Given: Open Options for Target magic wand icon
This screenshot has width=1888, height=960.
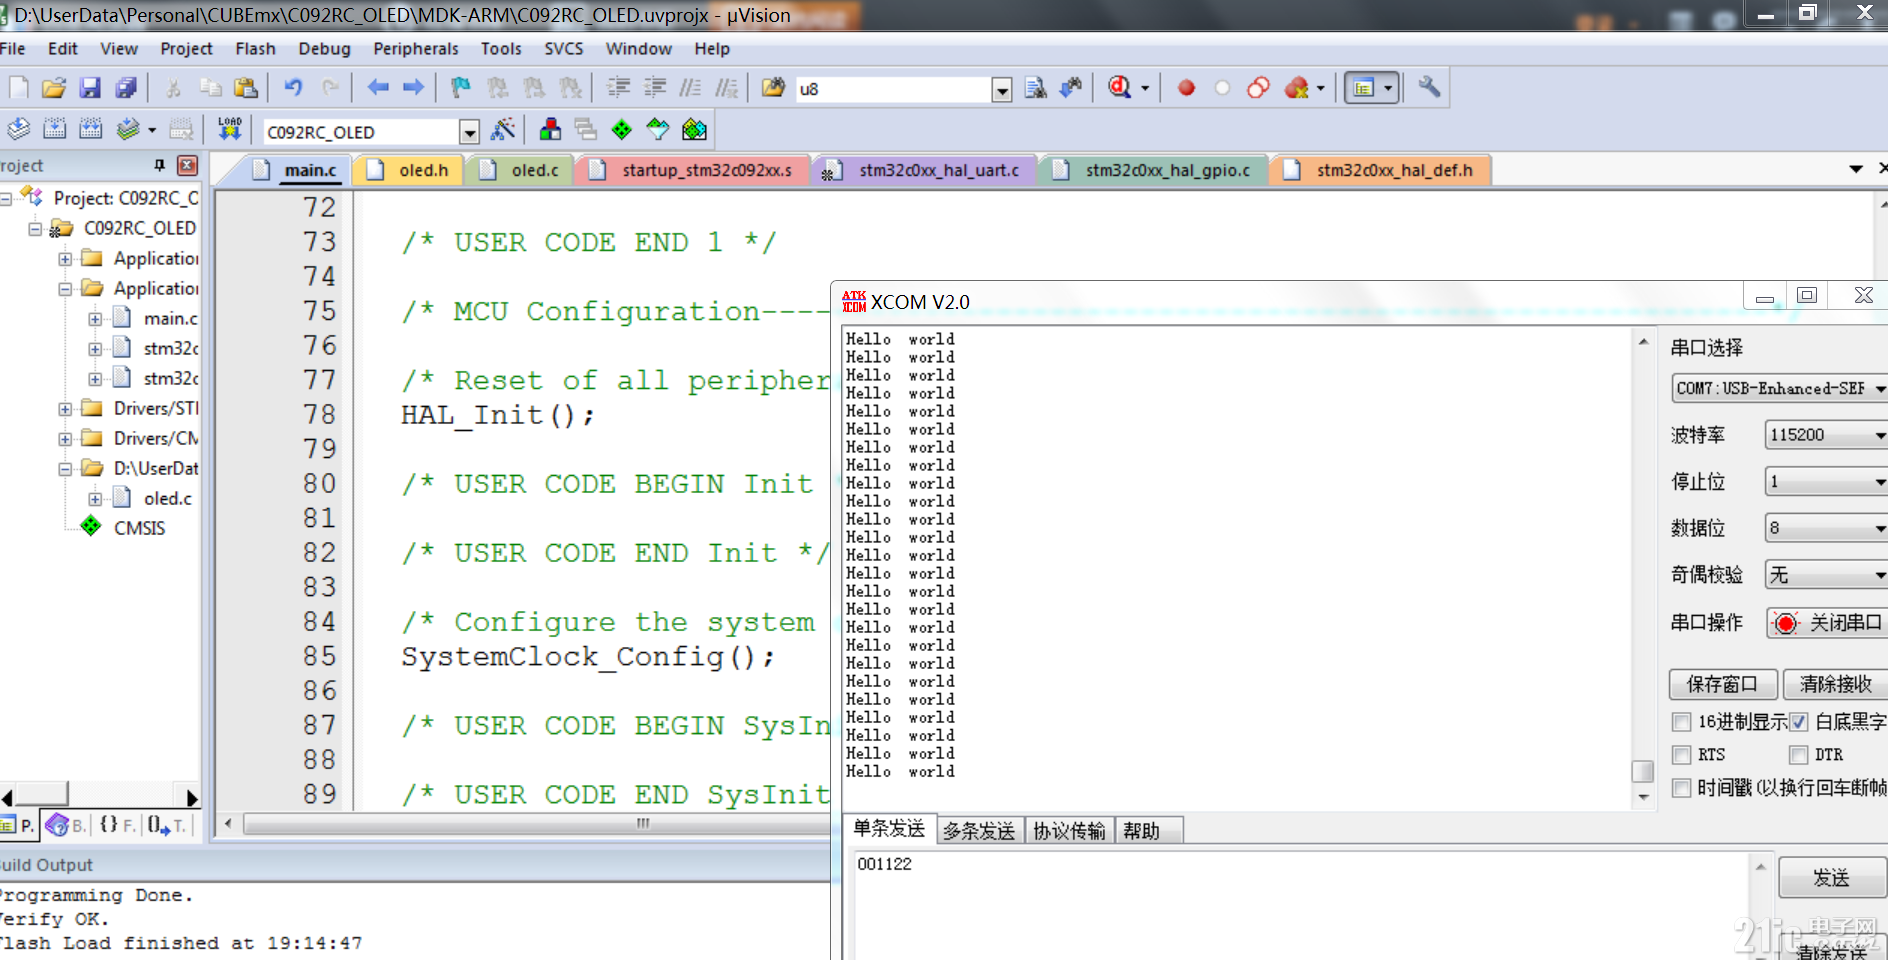Looking at the screenshot, I should pos(503,129).
